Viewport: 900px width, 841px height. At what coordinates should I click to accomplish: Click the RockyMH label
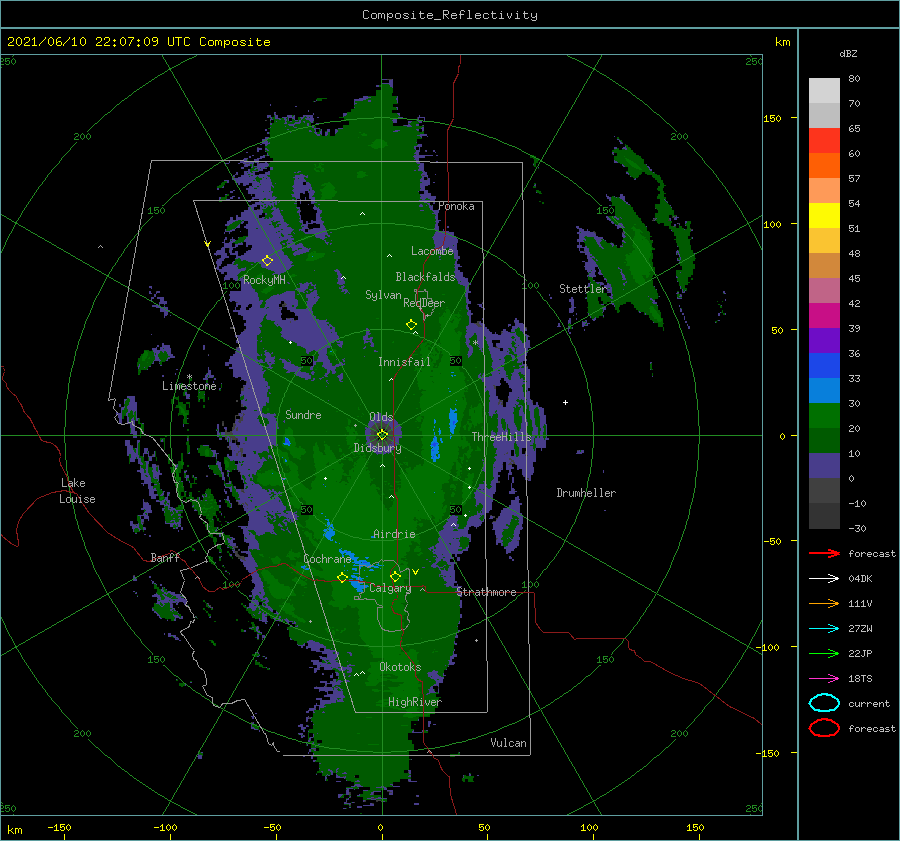(x=264, y=280)
